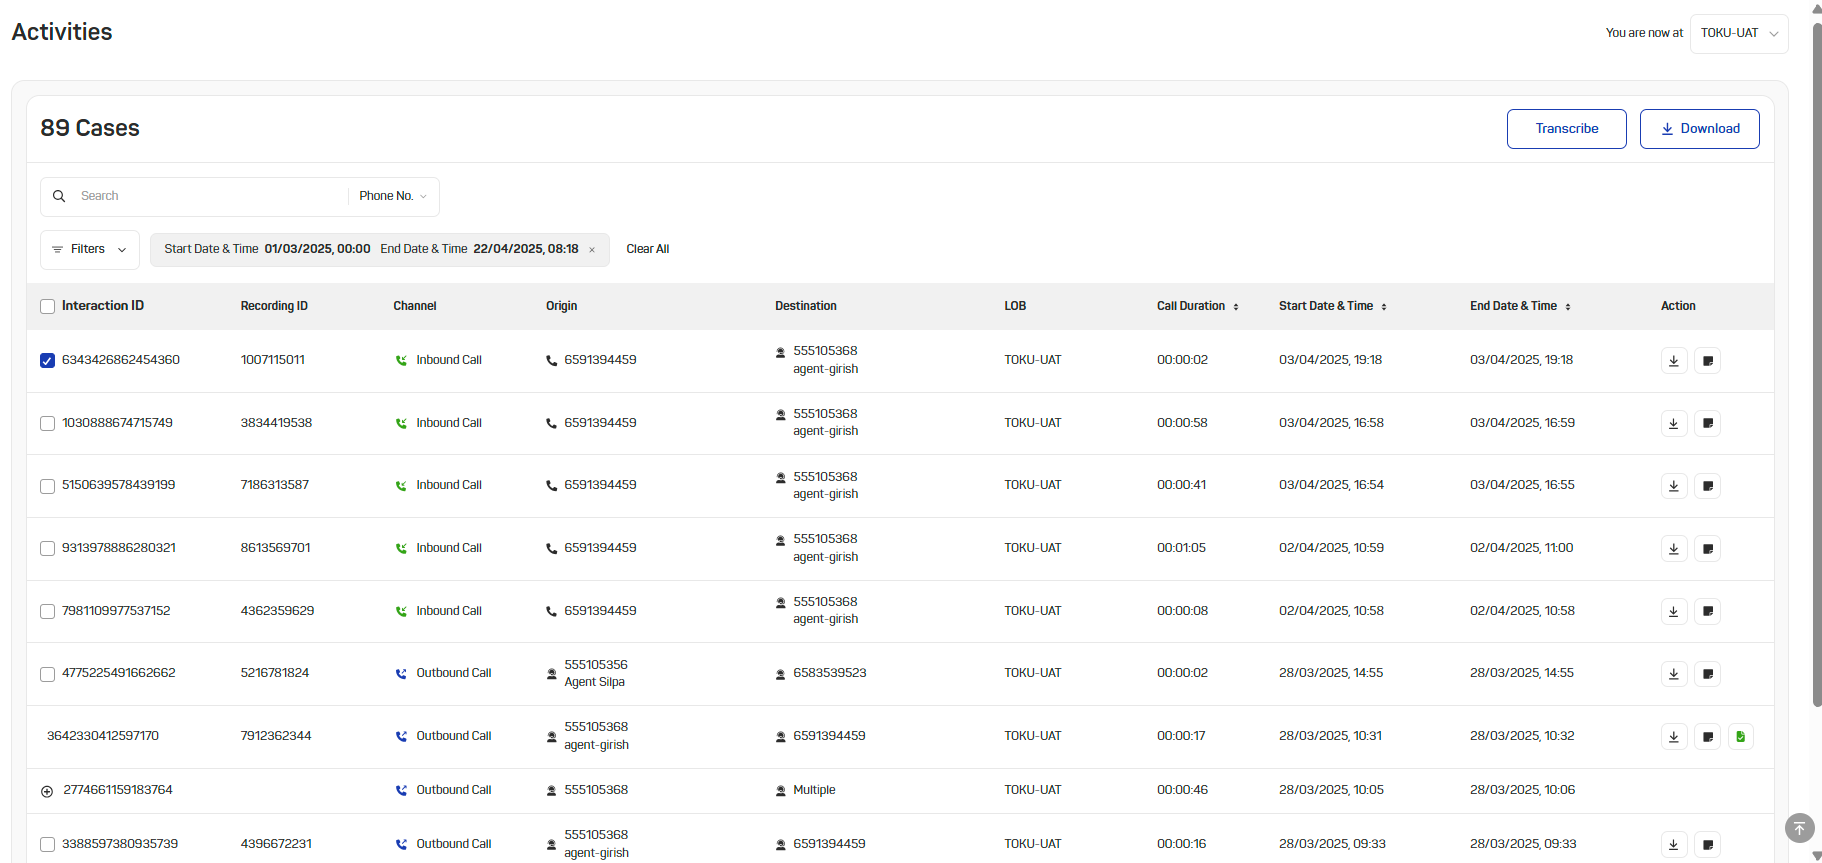Click the 89 Cases heading
The width and height of the screenshot is (1822, 863).
tap(90, 128)
